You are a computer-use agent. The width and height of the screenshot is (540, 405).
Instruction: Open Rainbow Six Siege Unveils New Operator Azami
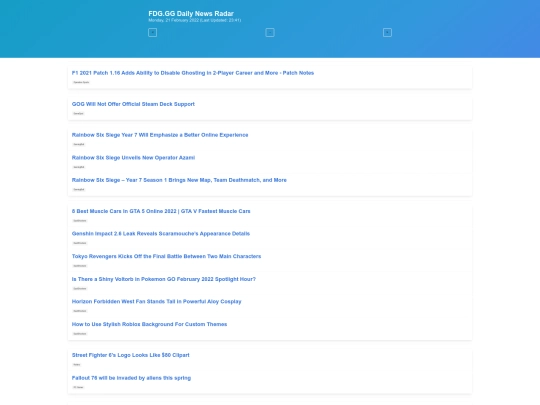[133, 158]
